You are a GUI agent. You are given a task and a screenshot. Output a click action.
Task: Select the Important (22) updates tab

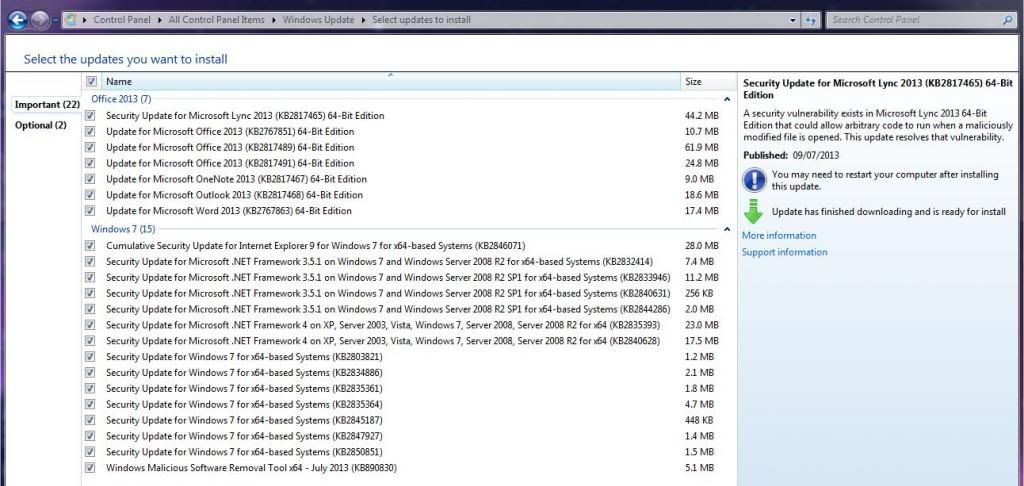[47, 104]
